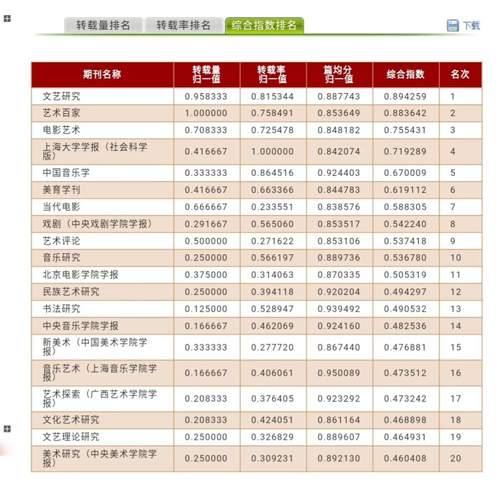Image resolution: width=500 pixels, height=486 pixels.
Task: Click the 下载 link
Action: pos(471,26)
